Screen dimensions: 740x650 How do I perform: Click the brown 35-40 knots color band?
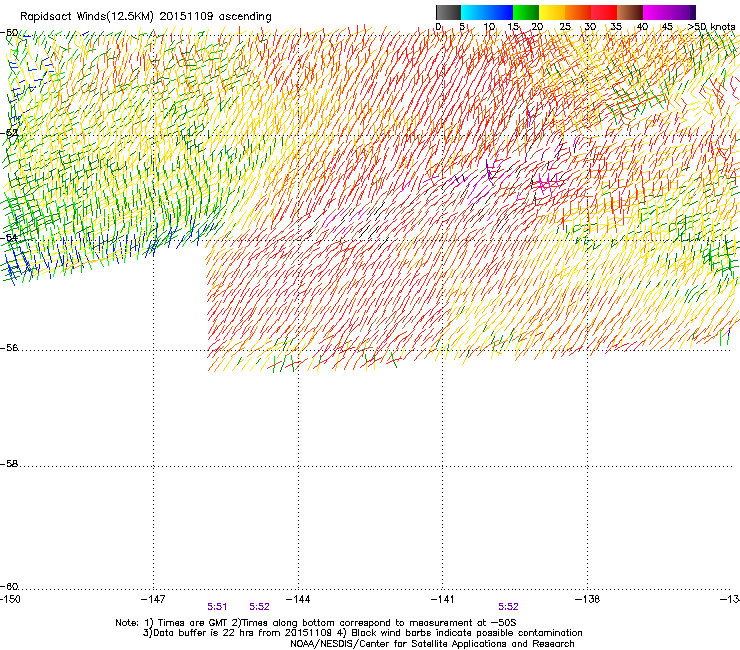coord(630,12)
